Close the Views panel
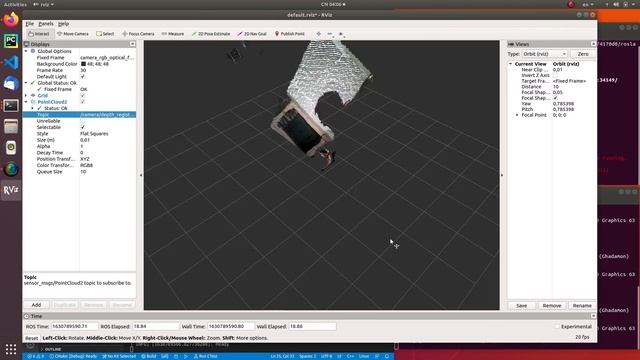This screenshot has width=640, height=360. pyautogui.click(x=593, y=44)
